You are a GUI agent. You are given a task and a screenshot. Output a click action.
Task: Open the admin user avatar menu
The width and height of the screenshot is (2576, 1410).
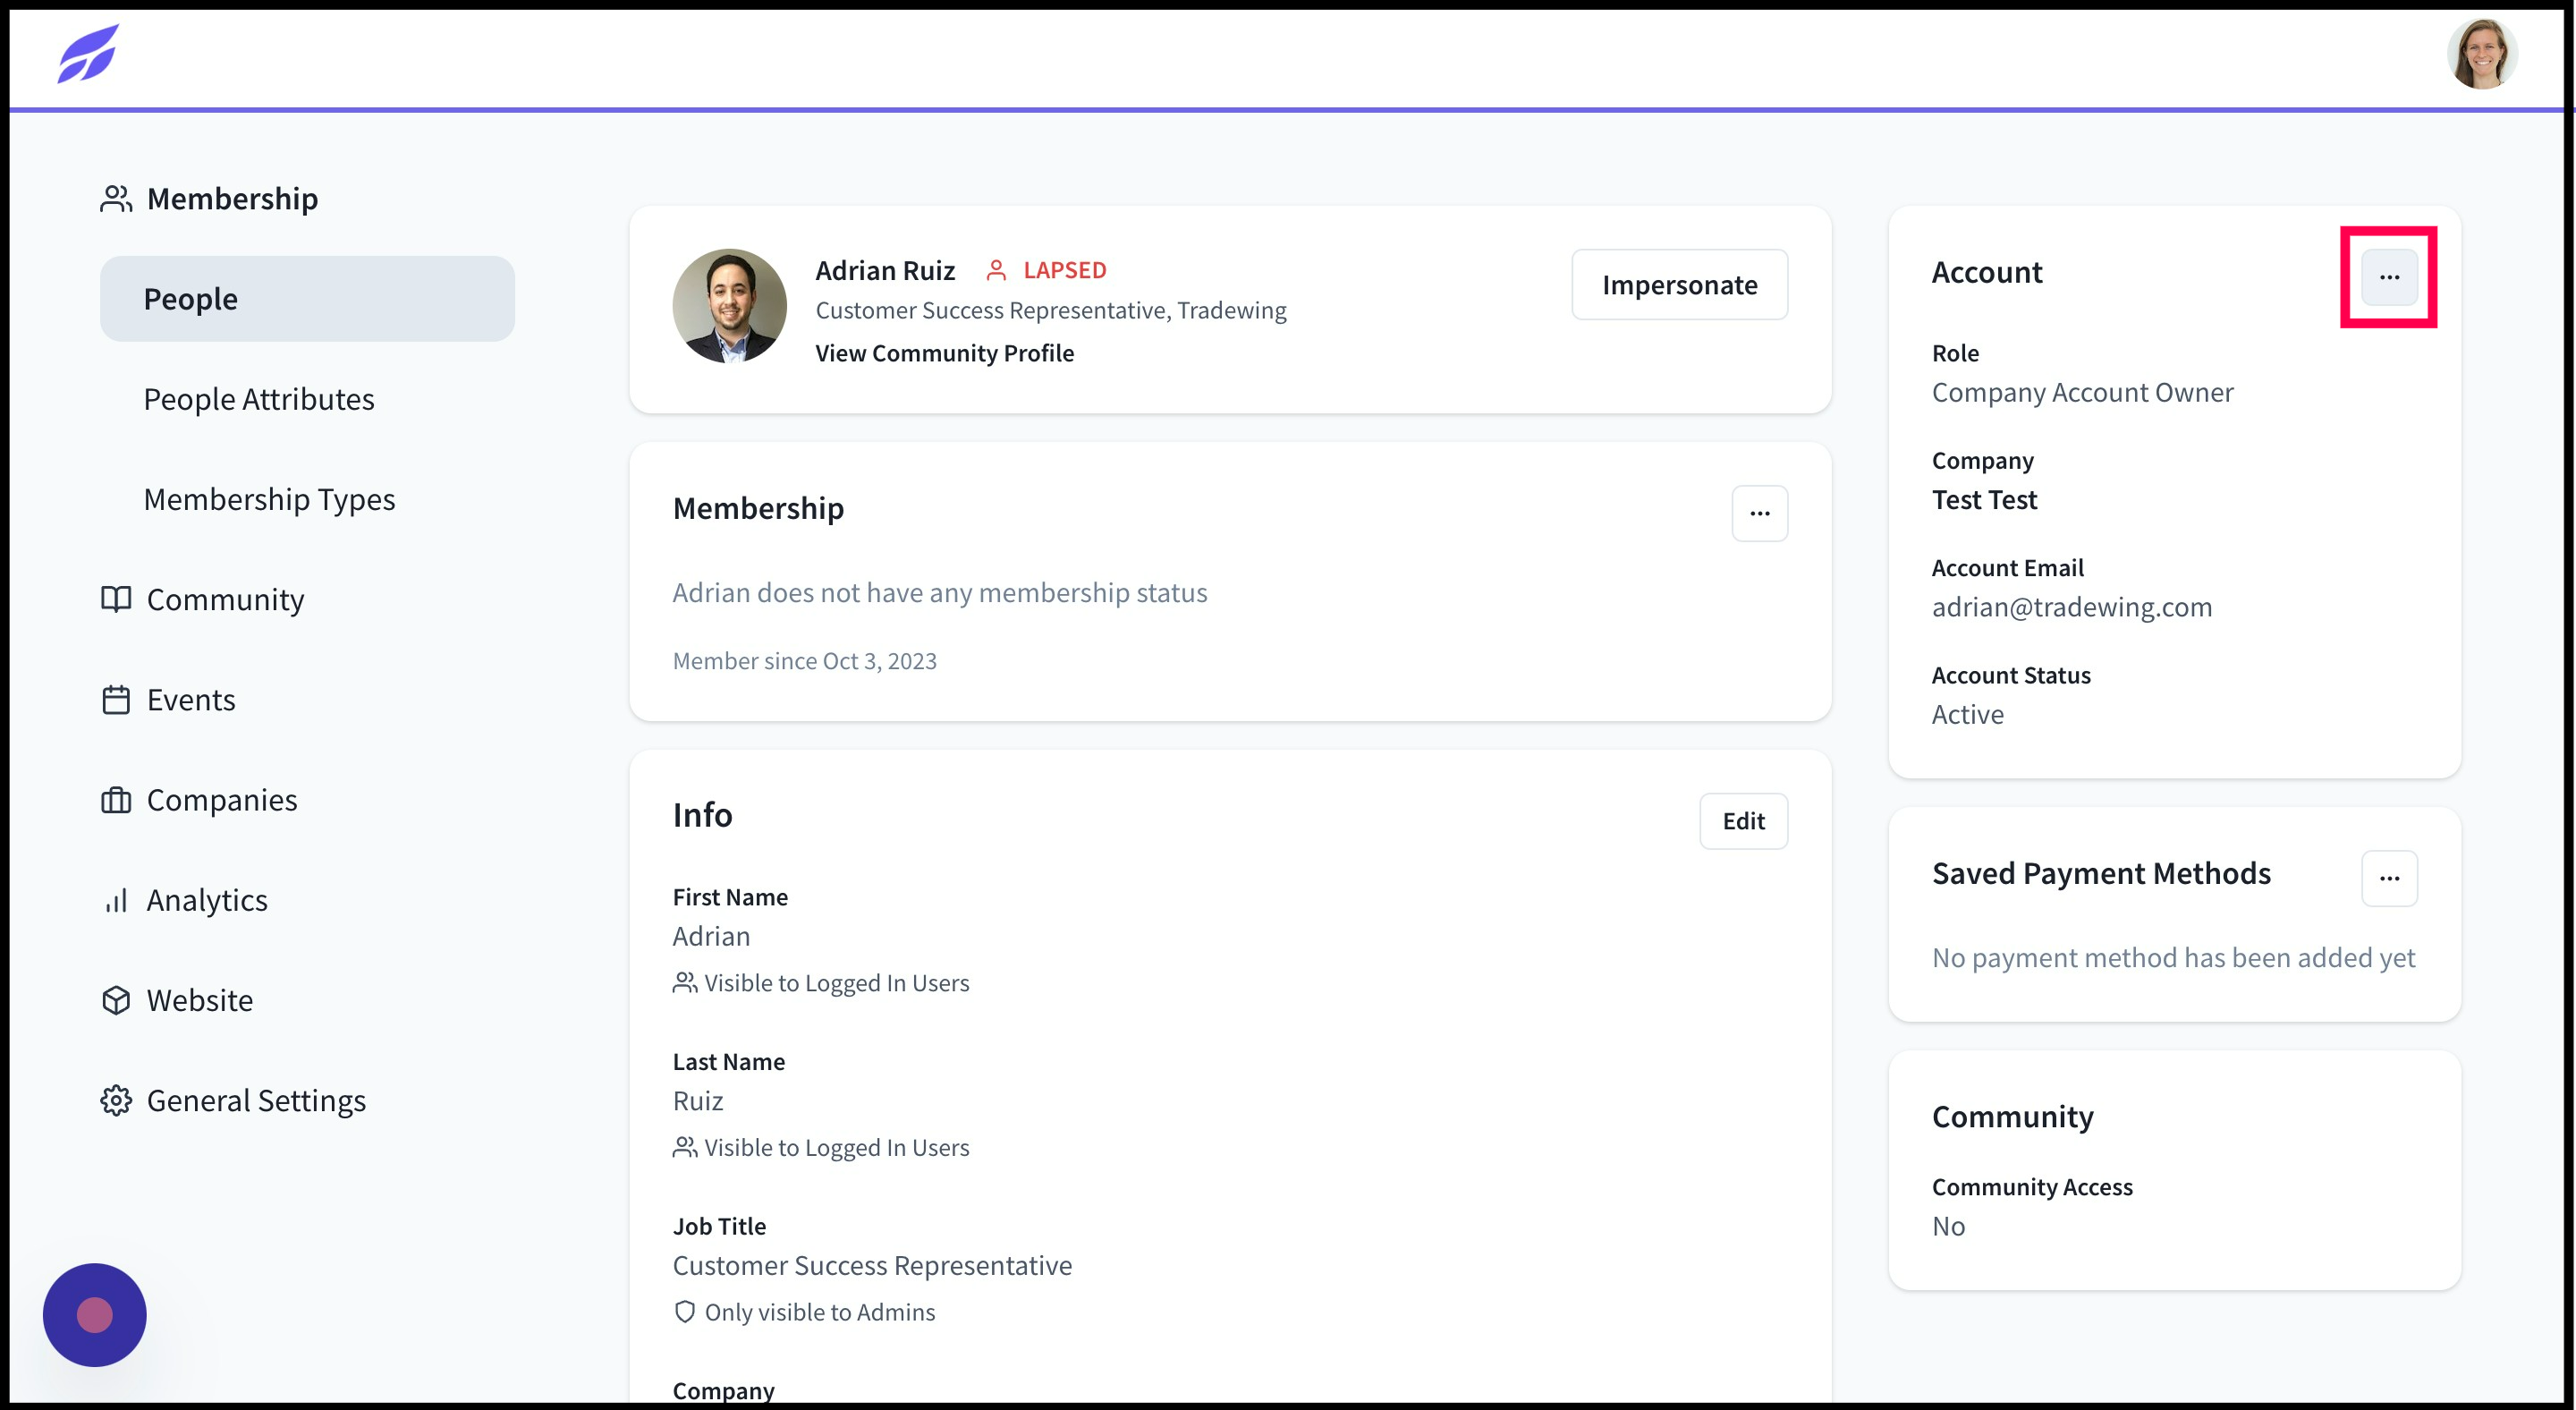coord(2482,54)
